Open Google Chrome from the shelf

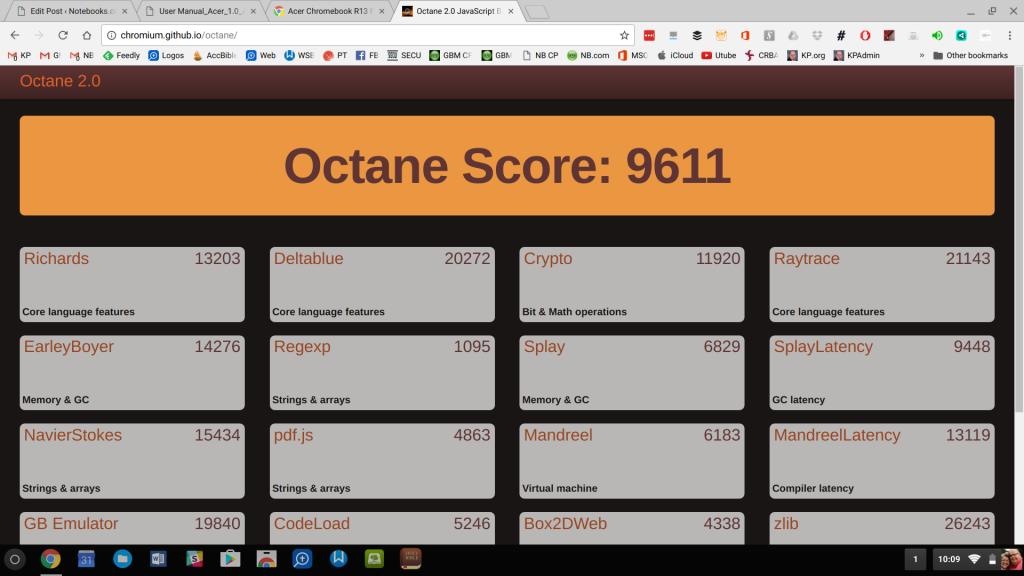point(50,559)
